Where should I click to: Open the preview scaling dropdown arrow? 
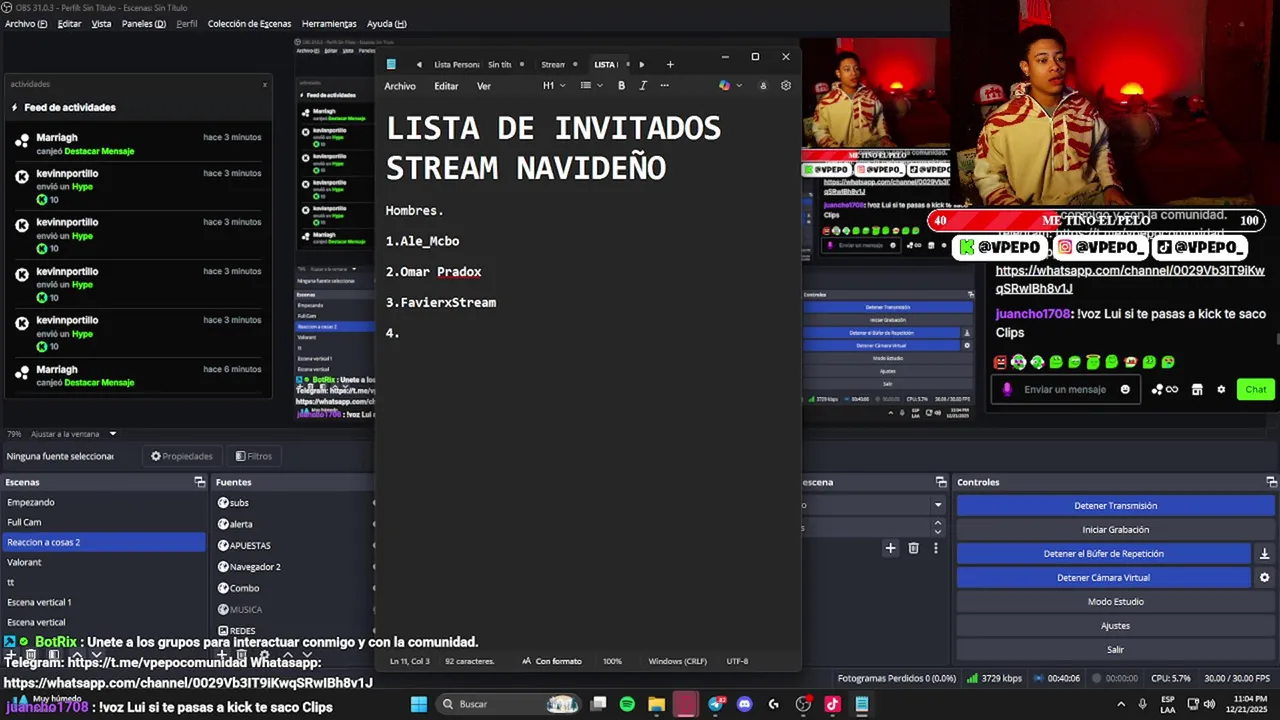tap(113, 434)
